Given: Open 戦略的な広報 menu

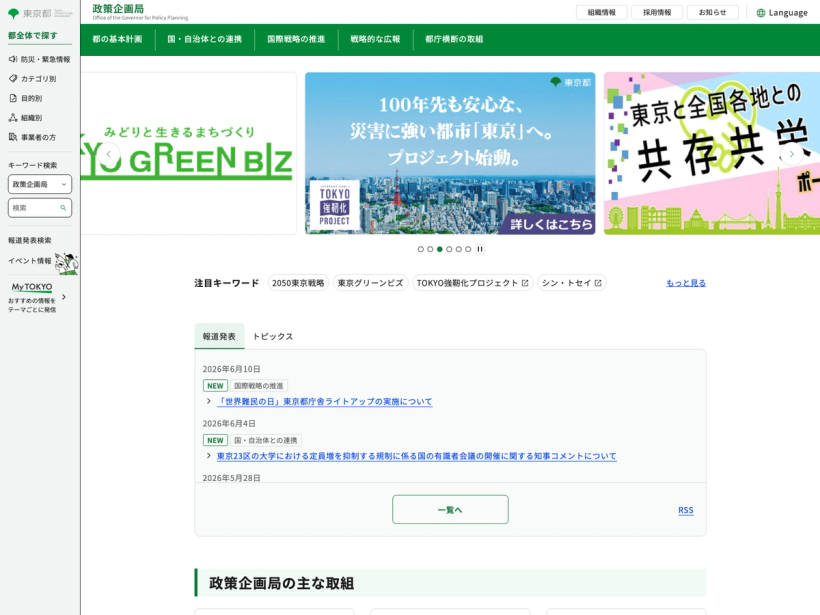Looking at the screenshot, I should tap(375, 39).
